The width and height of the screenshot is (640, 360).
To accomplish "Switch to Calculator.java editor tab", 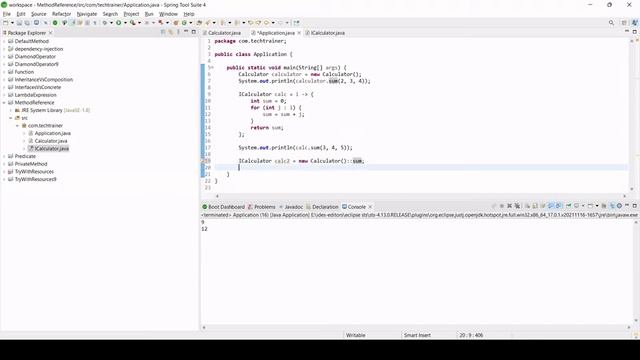I will [x=224, y=33].
